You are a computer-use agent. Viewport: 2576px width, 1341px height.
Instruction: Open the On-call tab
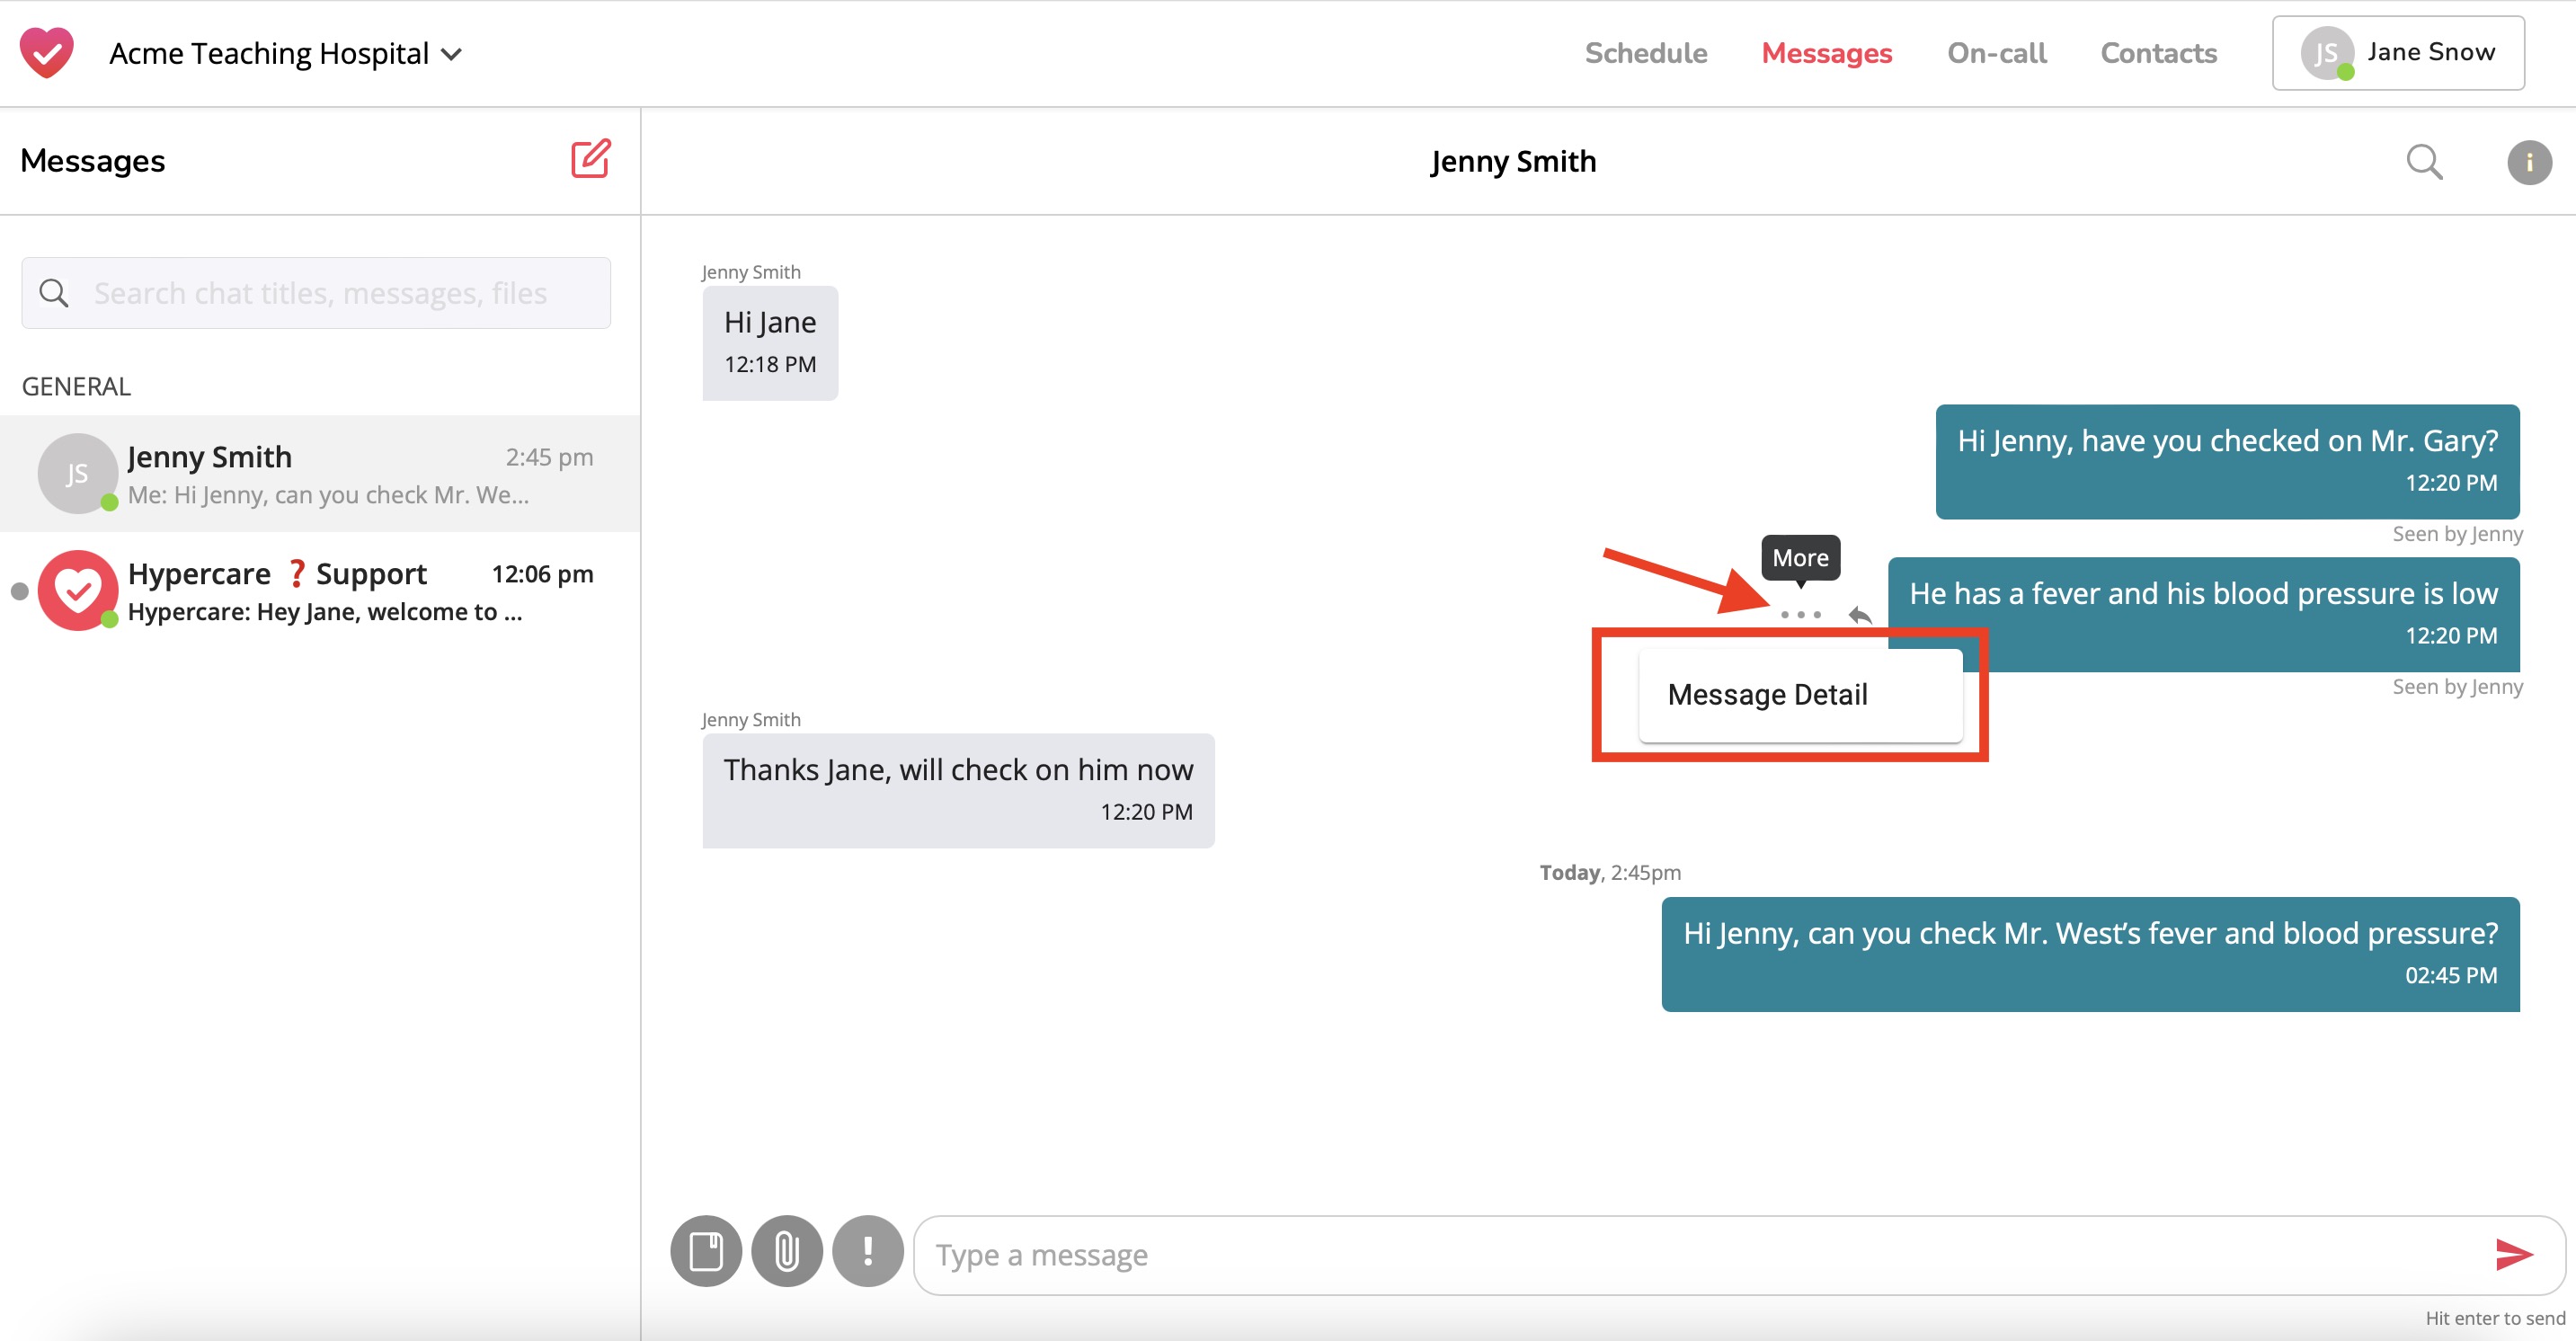[1996, 53]
